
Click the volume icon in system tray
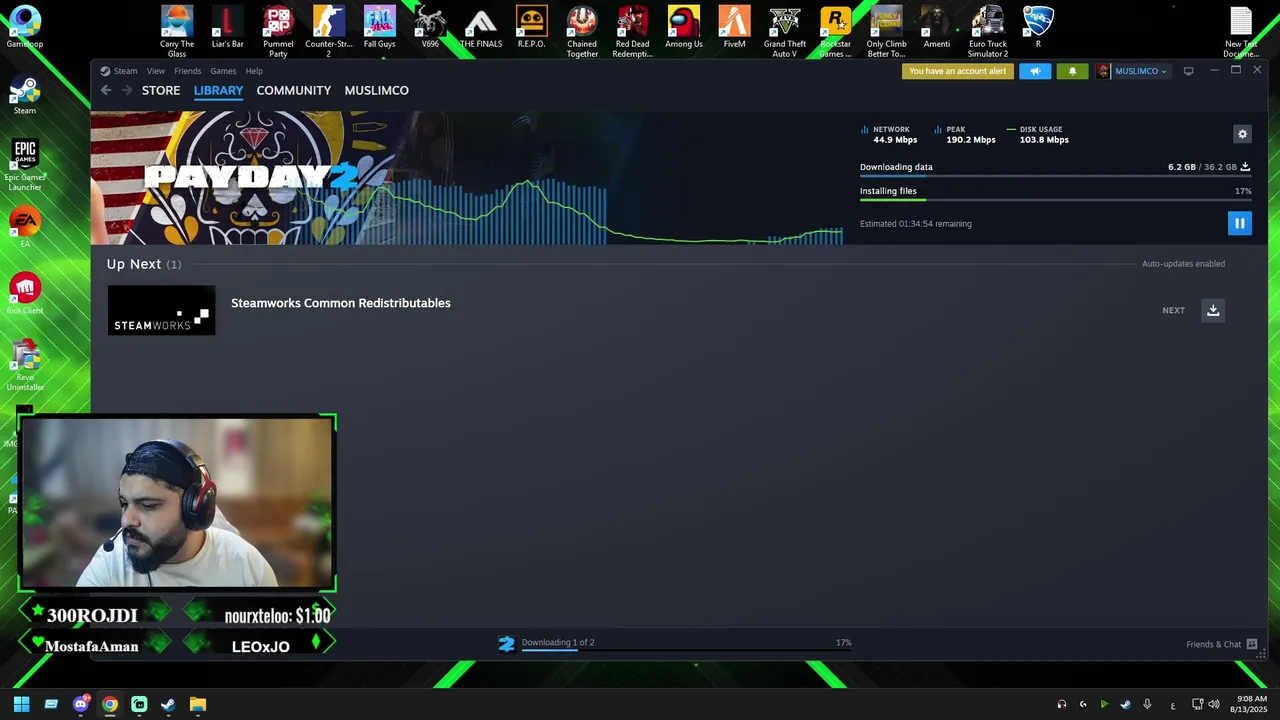1214,704
